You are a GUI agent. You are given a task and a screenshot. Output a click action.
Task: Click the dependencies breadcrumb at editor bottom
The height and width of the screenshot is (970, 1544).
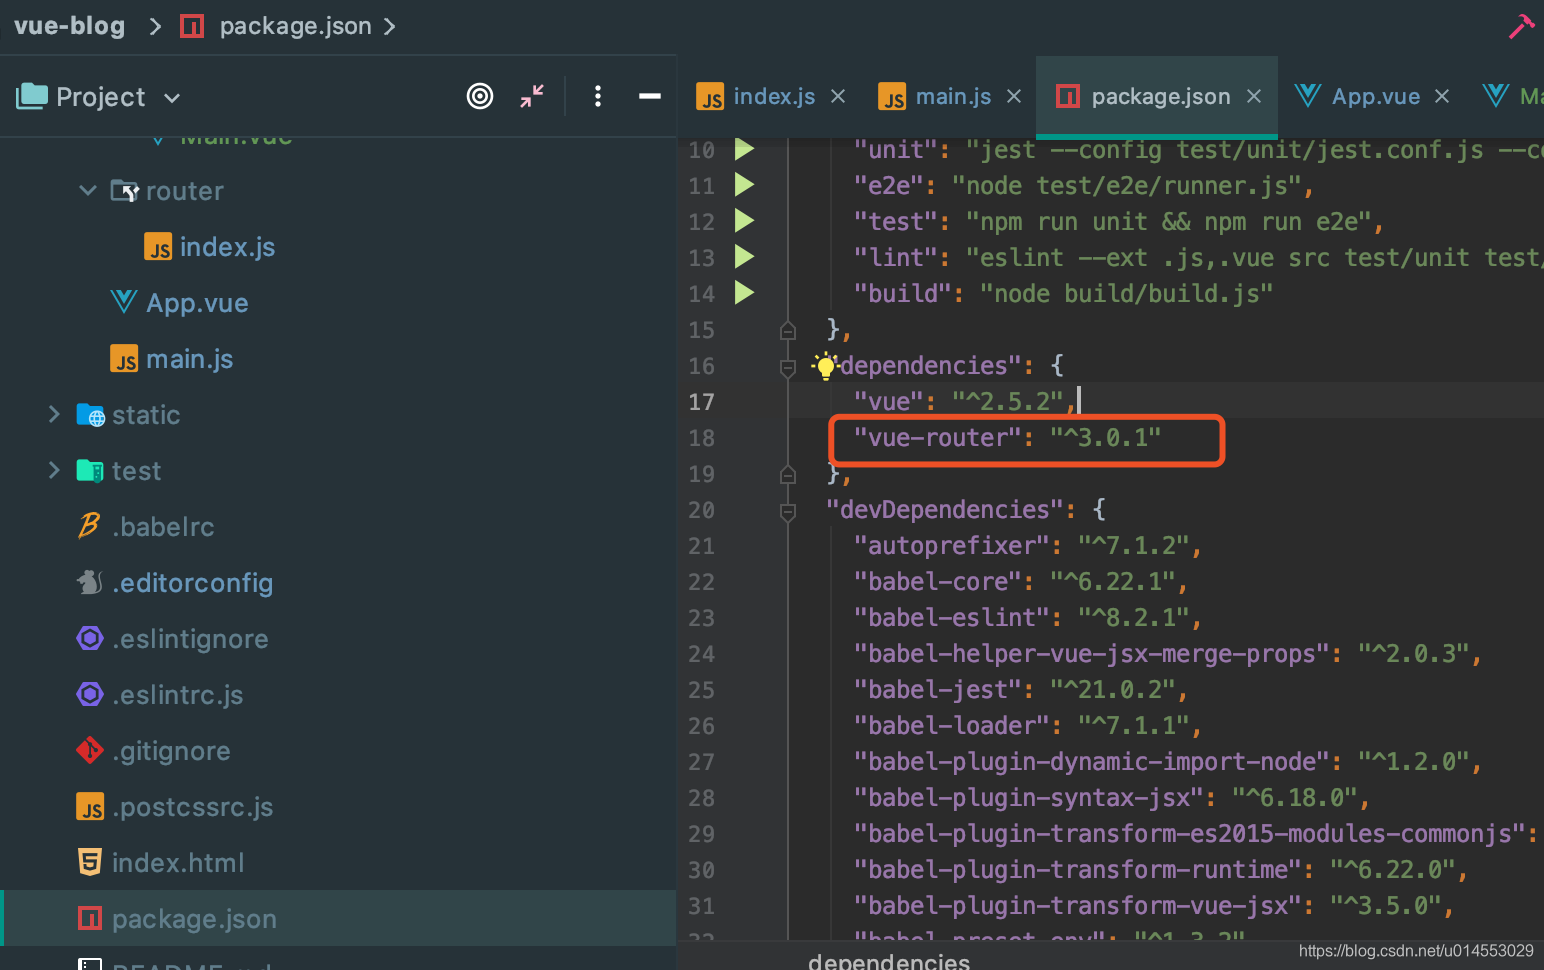[x=889, y=960]
